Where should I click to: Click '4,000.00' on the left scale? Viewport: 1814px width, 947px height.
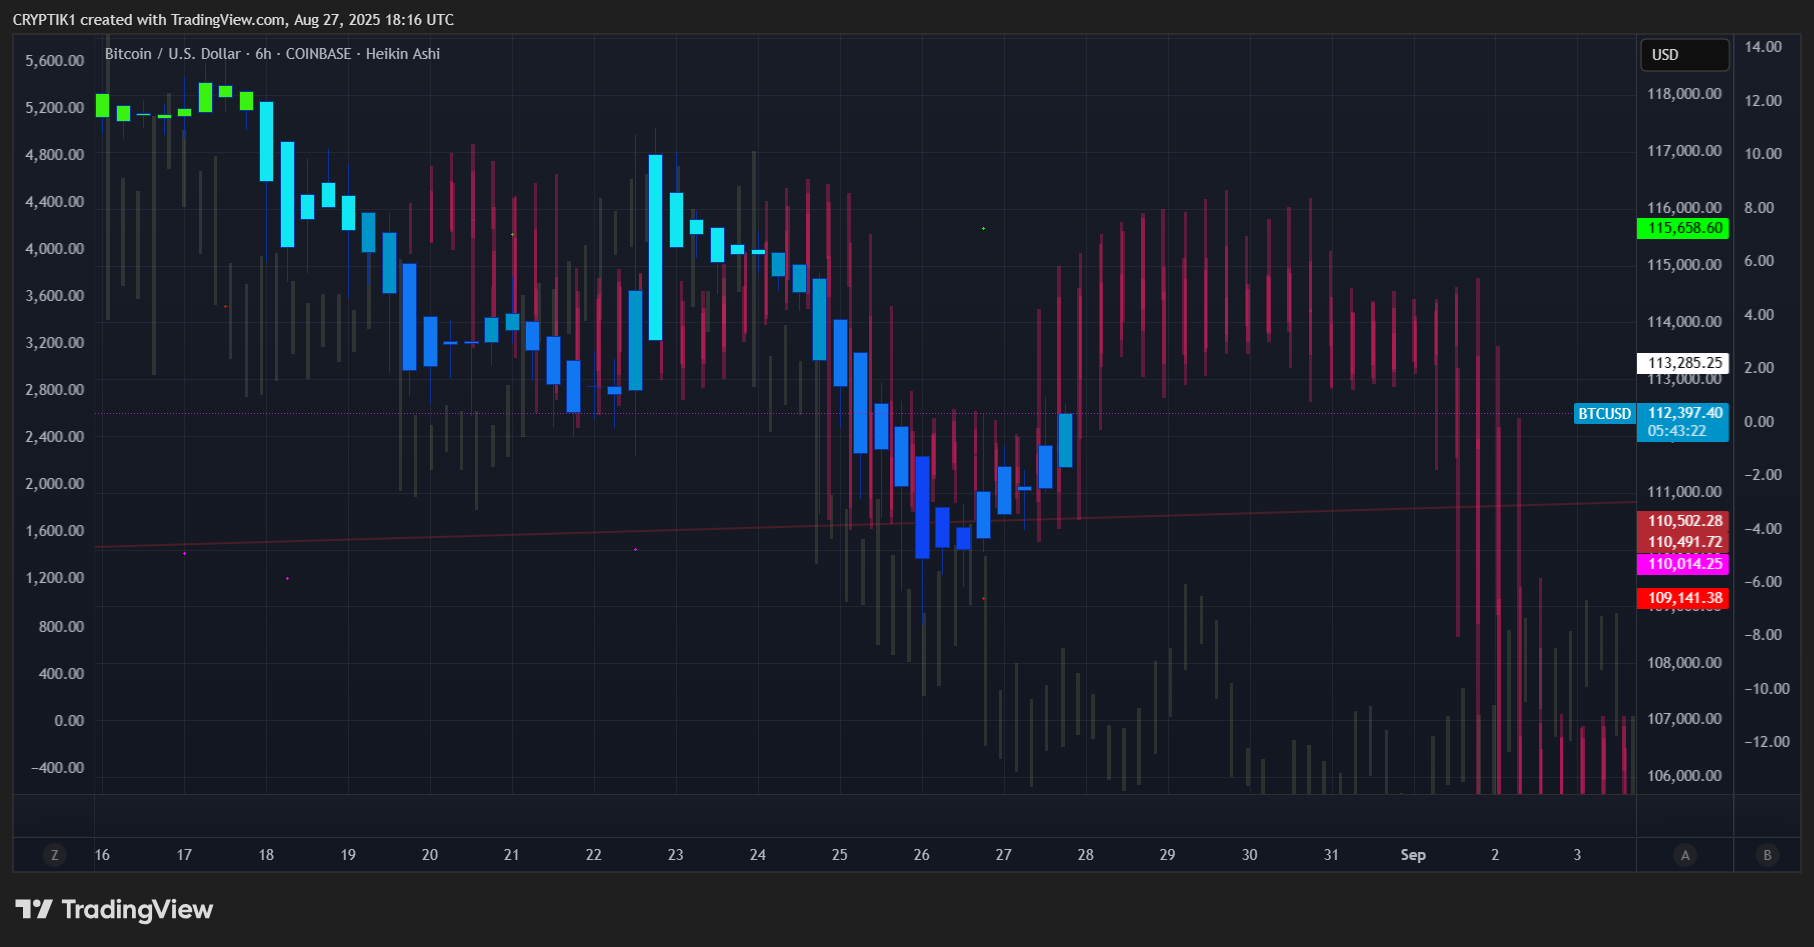(55, 249)
